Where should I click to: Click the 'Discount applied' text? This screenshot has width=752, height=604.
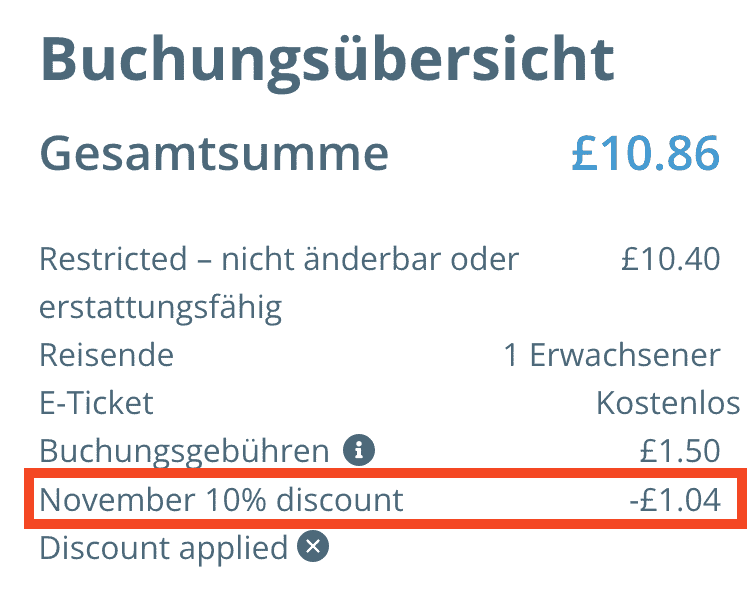point(164,547)
